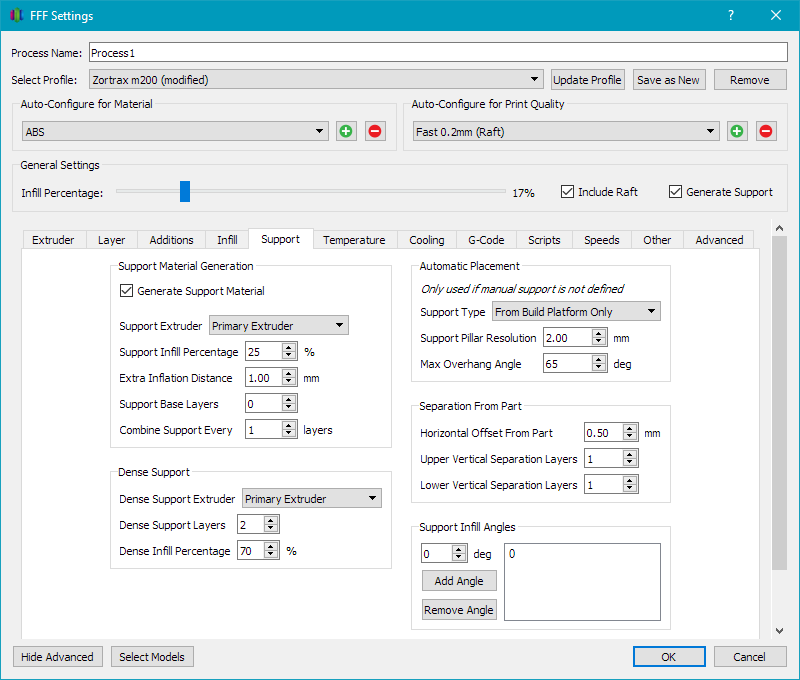Switch to the Additions tab
Viewport: 800px width, 680px height.
(x=171, y=240)
